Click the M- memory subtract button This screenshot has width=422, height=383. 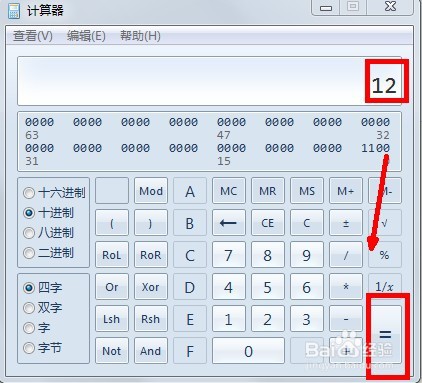pyautogui.click(x=385, y=191)
